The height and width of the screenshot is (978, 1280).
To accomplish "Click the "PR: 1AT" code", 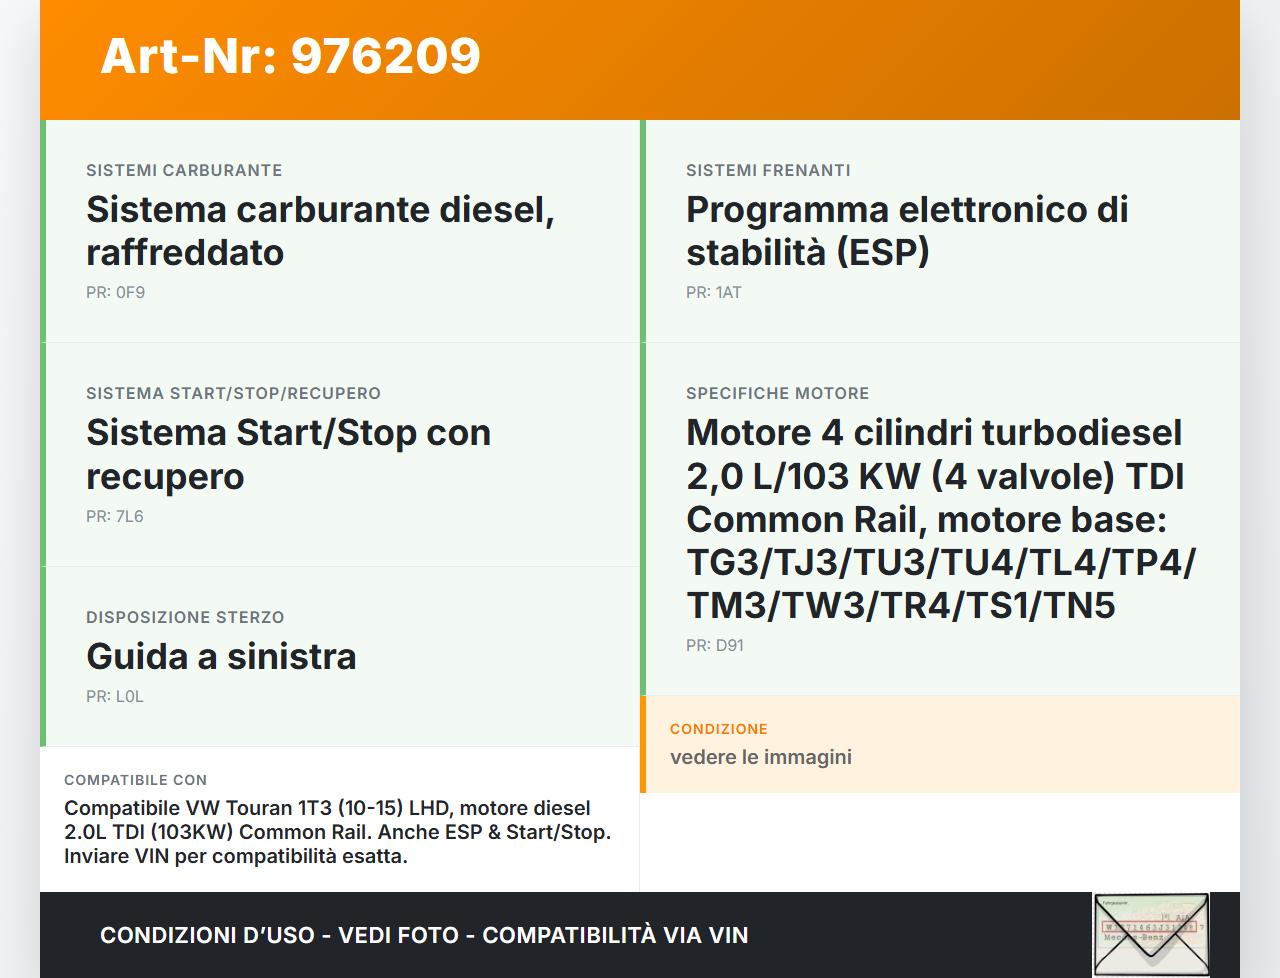I will tap(714, 293).
